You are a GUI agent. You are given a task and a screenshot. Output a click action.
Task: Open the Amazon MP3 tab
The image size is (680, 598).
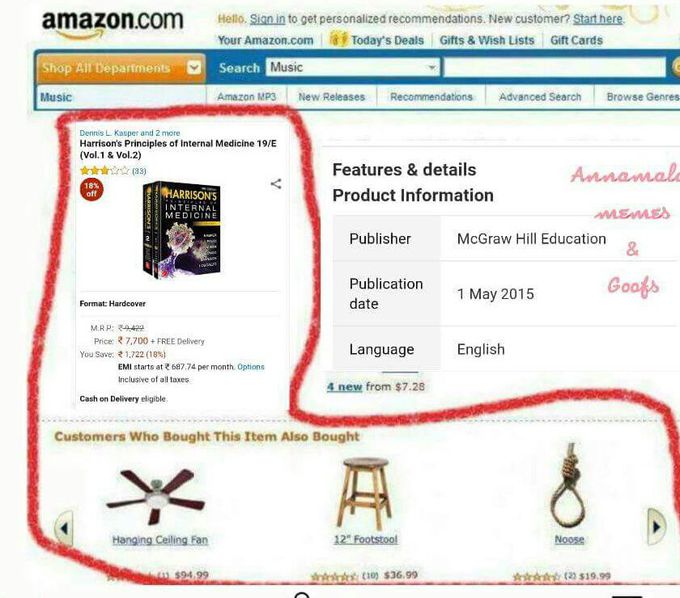(x=246, y=97)
